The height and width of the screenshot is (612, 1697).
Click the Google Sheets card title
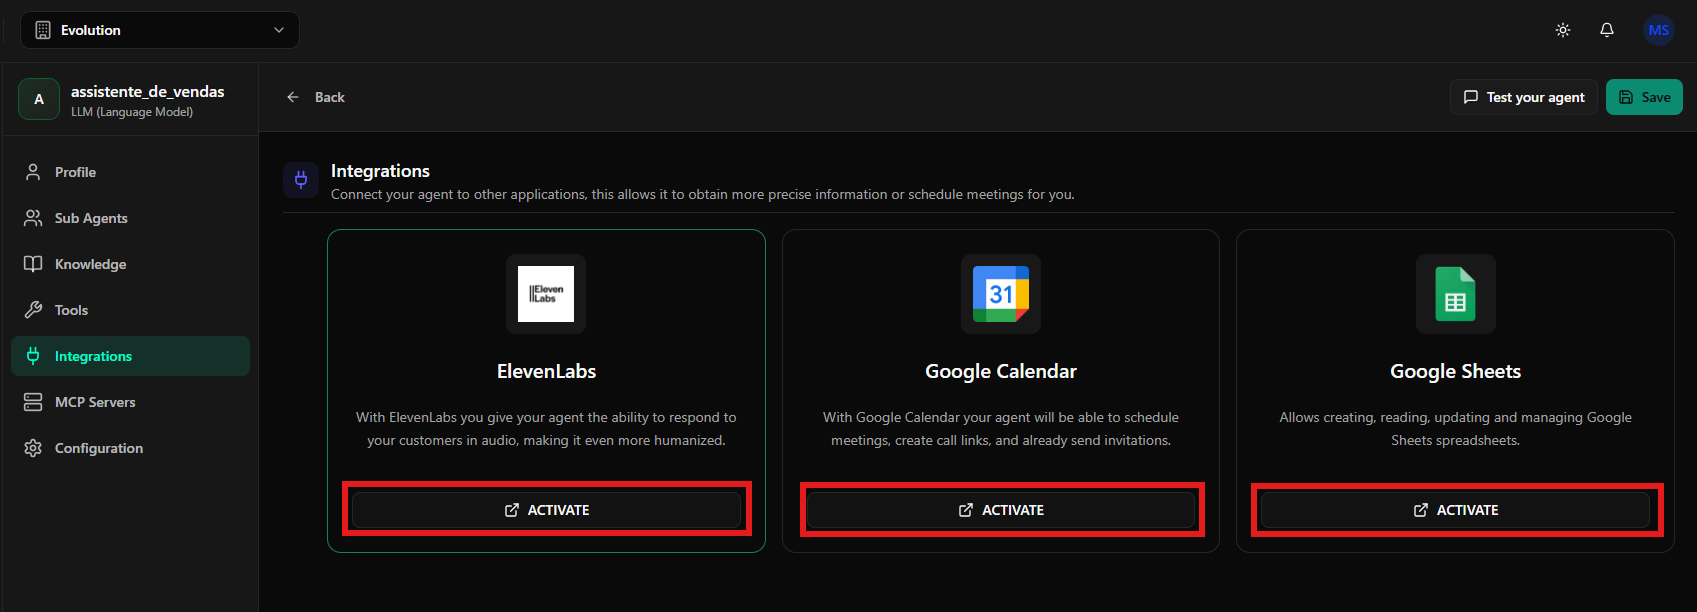(1456, 371)
